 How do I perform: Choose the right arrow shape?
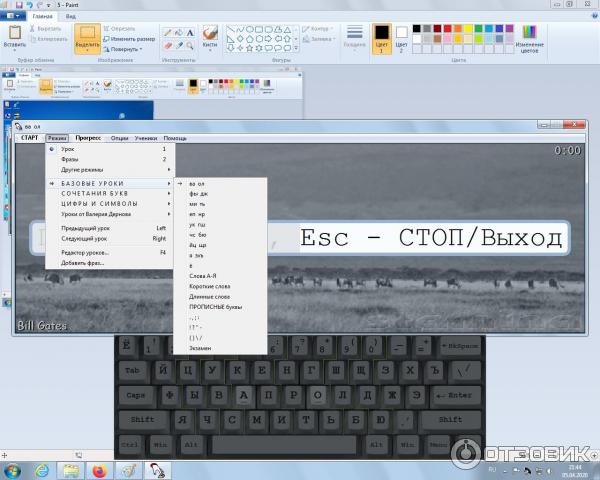(x=268, y=39)
